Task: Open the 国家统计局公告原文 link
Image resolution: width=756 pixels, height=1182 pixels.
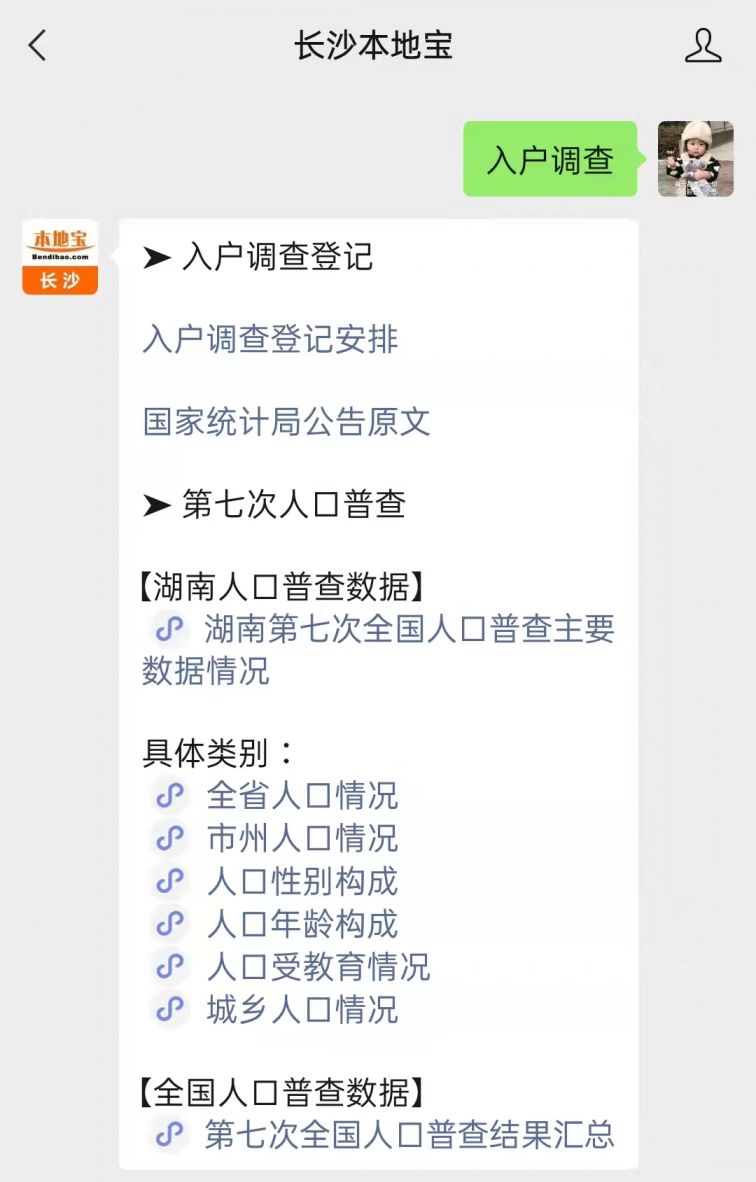Action: pos(286,421)
